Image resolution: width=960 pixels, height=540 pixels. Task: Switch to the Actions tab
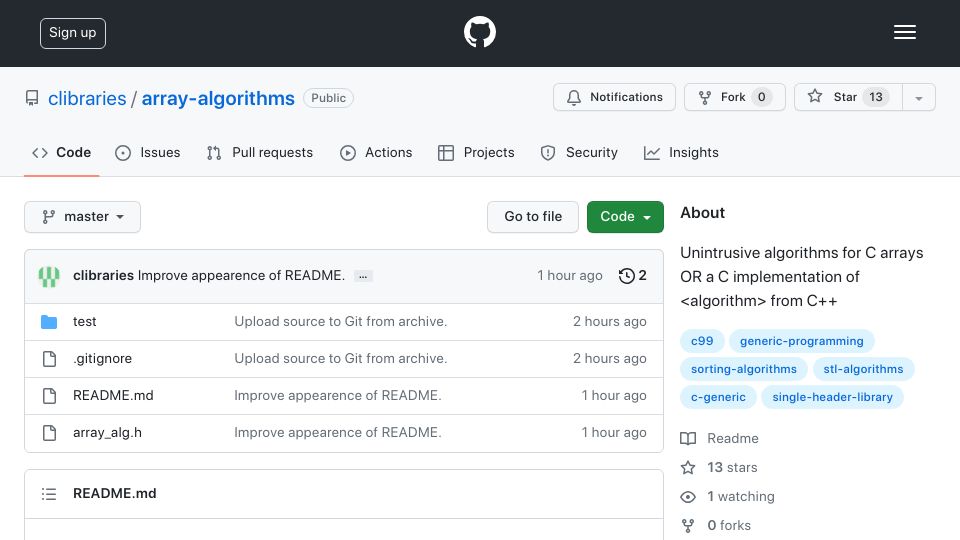click(376, 152)
